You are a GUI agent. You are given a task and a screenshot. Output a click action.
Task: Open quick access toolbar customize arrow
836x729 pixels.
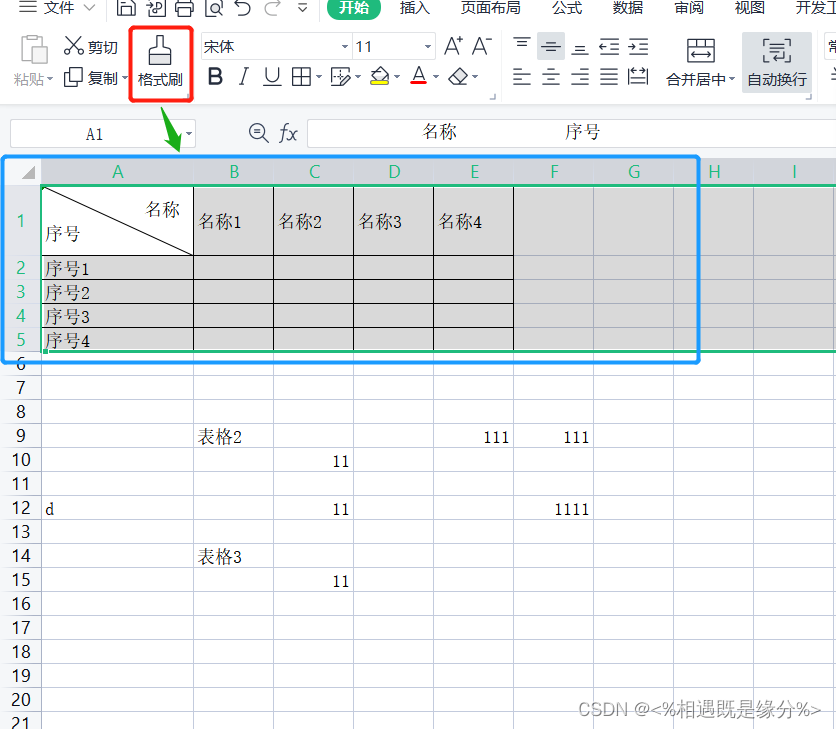[302, 7]
